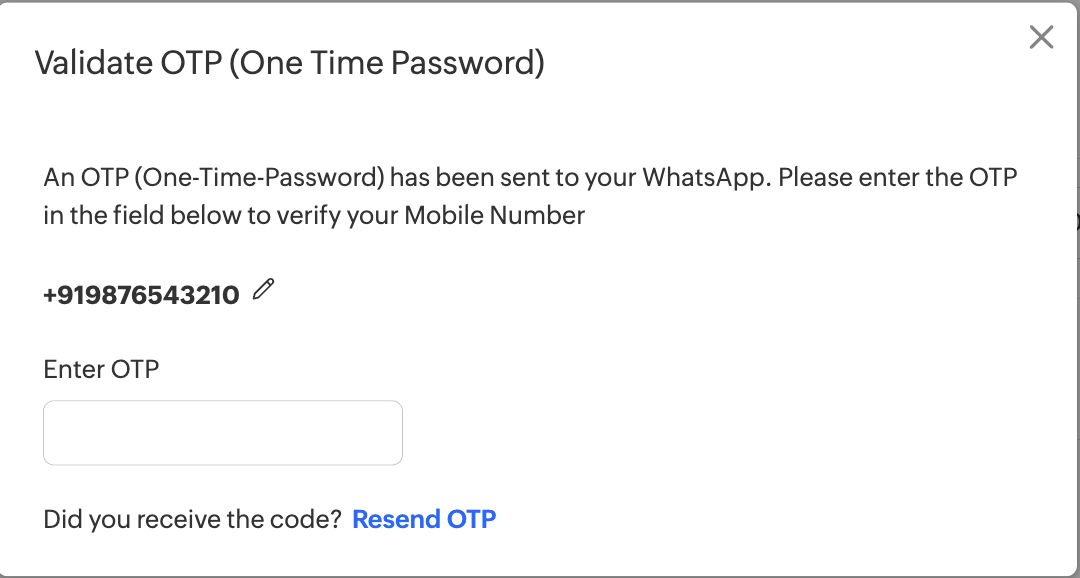
Task: Click the pencil icon to edit mobile number
Action: (x=263, y=290)
